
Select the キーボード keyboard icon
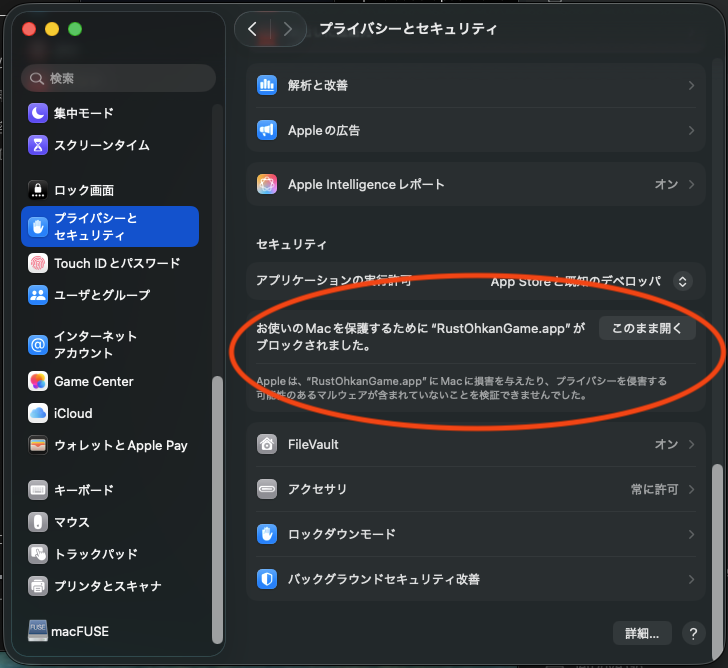point(38,490)
